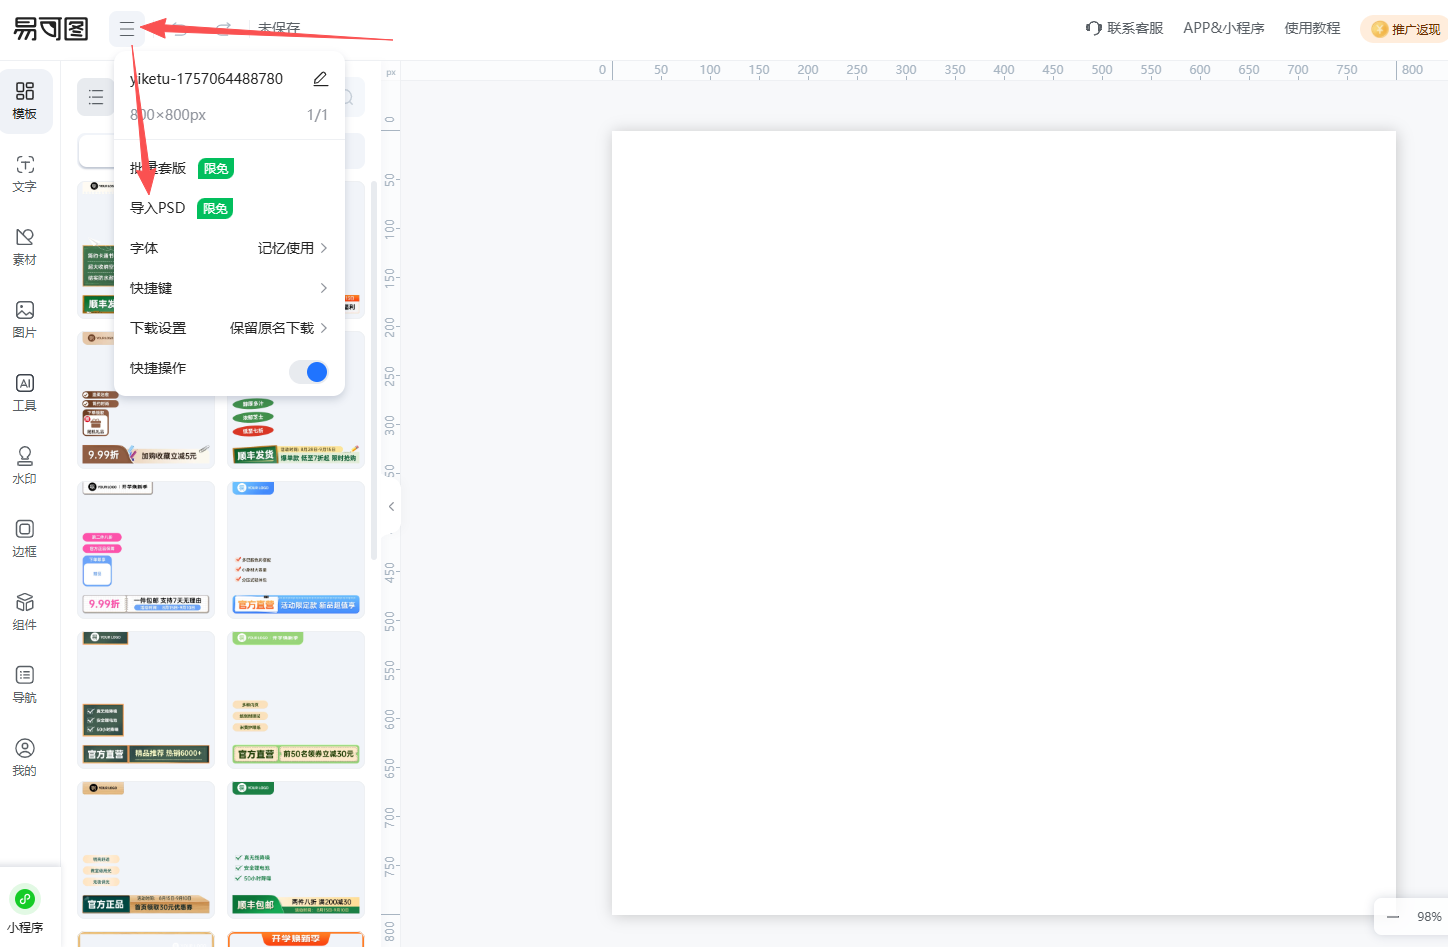Open the 边框 border panel
This screenshot has height=947, width=1448.
coord(24,538)
